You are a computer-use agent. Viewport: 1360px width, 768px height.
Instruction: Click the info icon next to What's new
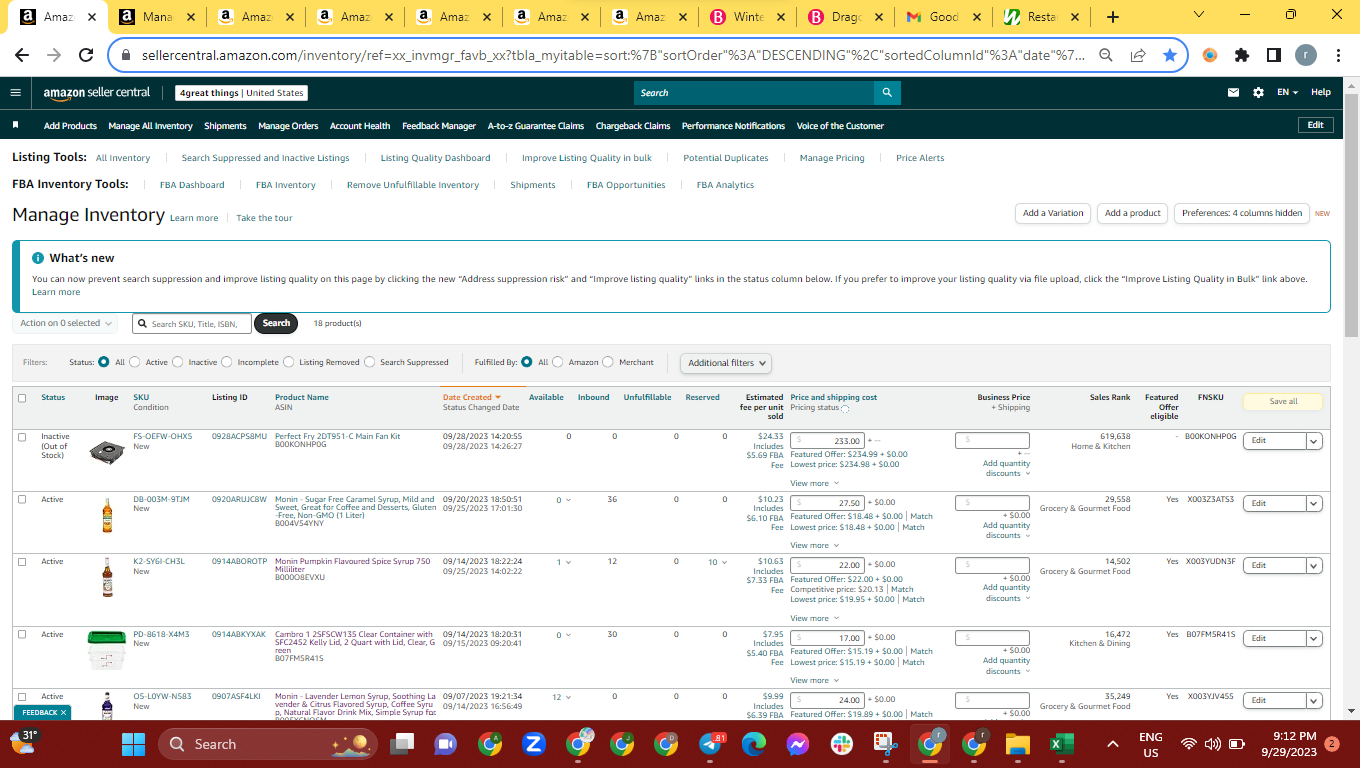pyautogui.click(x=38, y=258)
